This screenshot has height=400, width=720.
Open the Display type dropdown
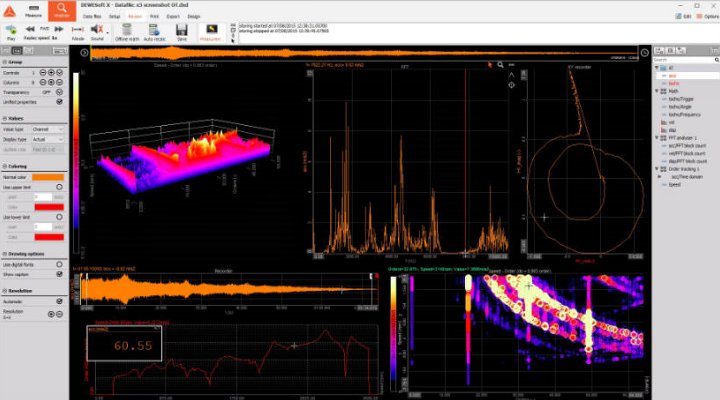47,140
